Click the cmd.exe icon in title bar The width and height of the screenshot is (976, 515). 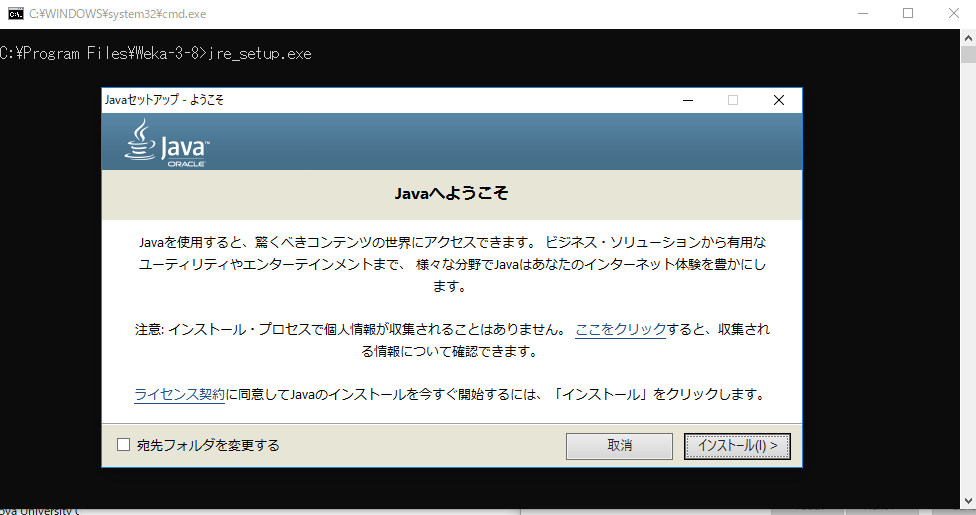(x=16, y=14)
